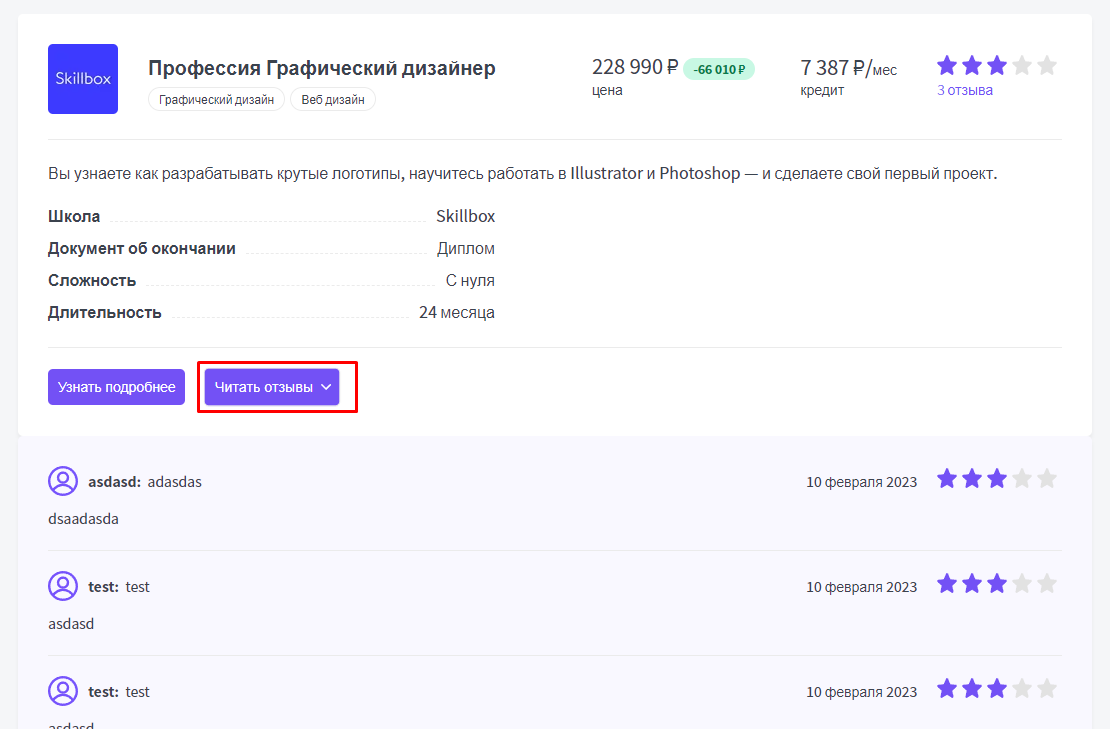1110x729 pixels.
Task: Click the 24 месяца duration value
Action: 457,312
